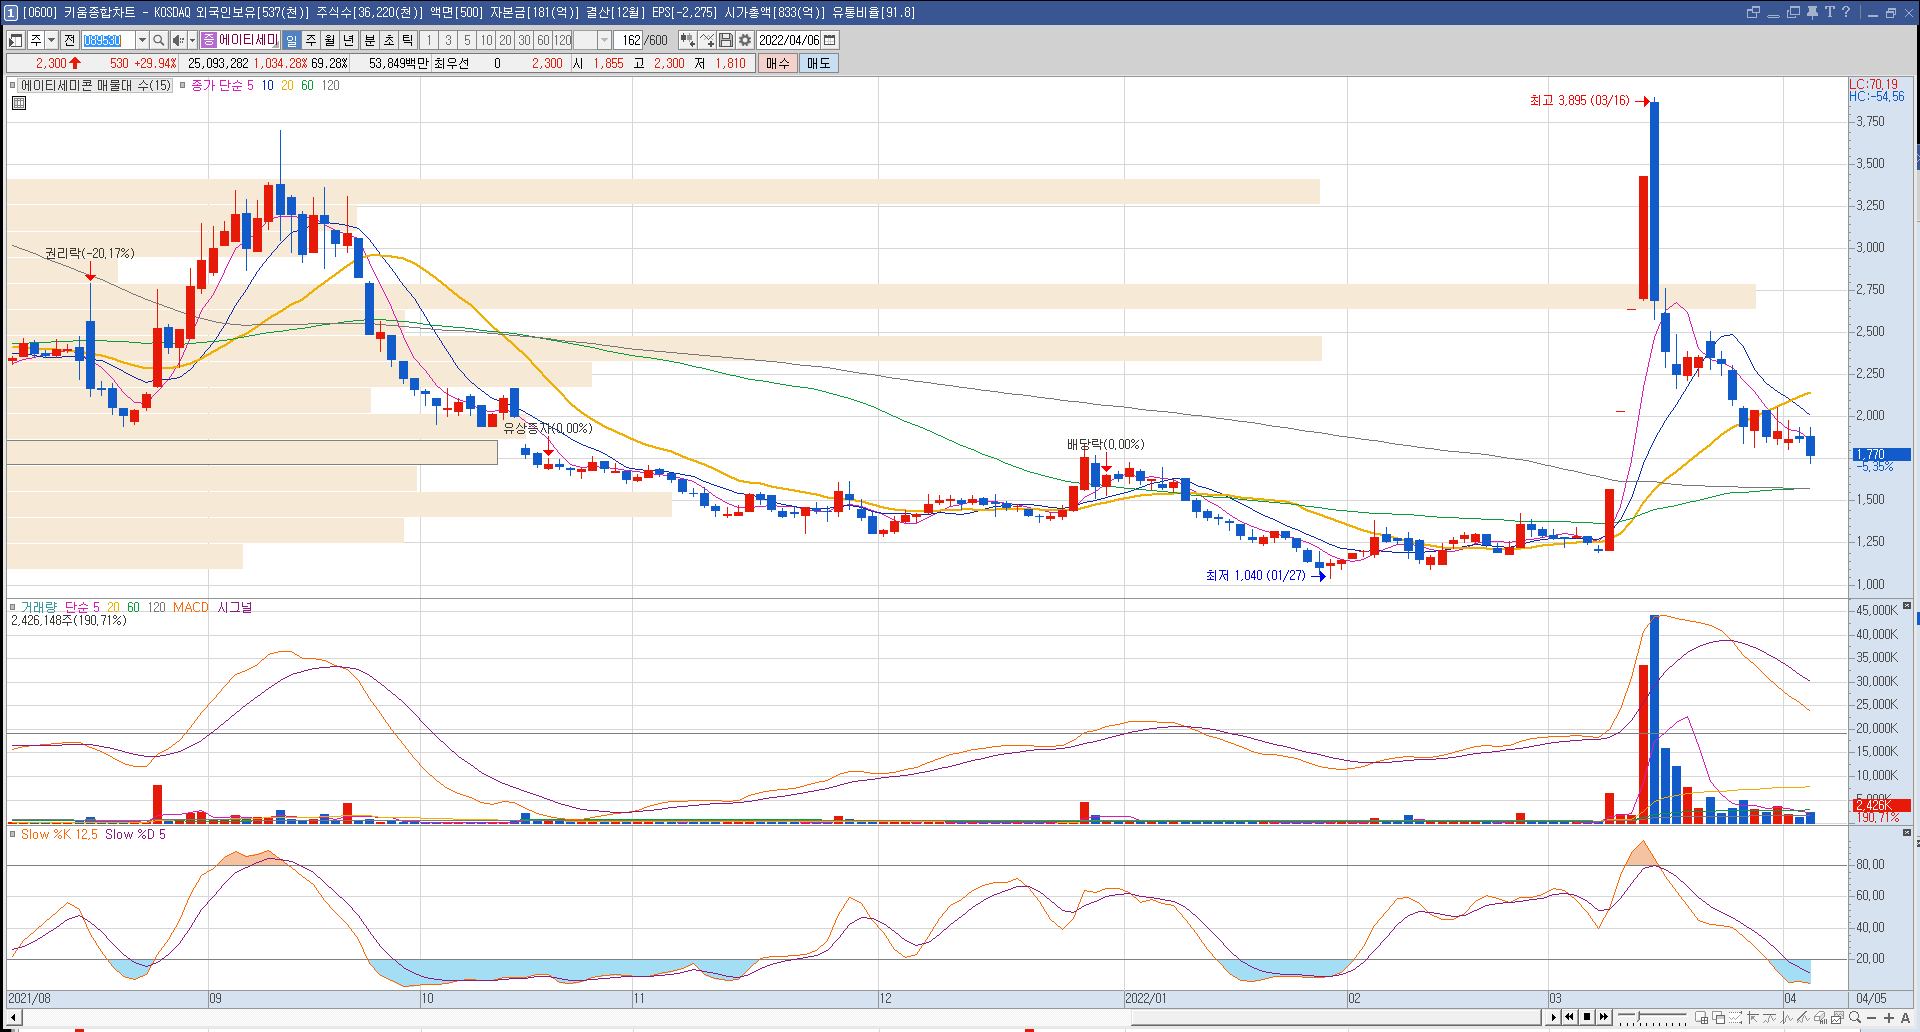The height and width of the screenshot is (1032, 1920).
Task: Click the T font-size icon in title bar
Action: (x=1830, y=12)
